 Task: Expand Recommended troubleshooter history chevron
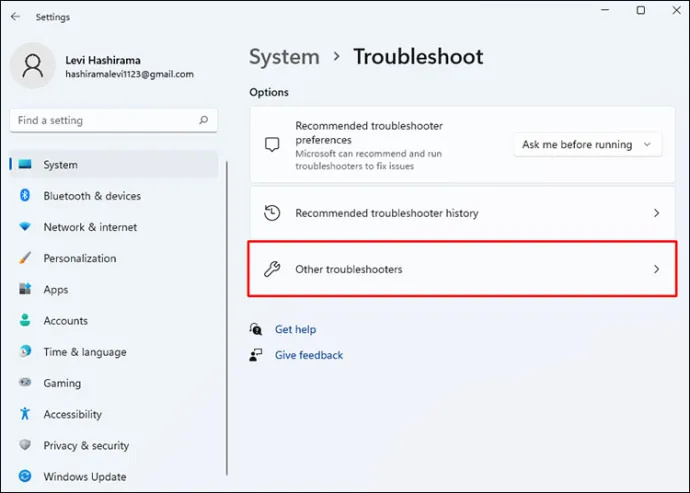[656, 213]
